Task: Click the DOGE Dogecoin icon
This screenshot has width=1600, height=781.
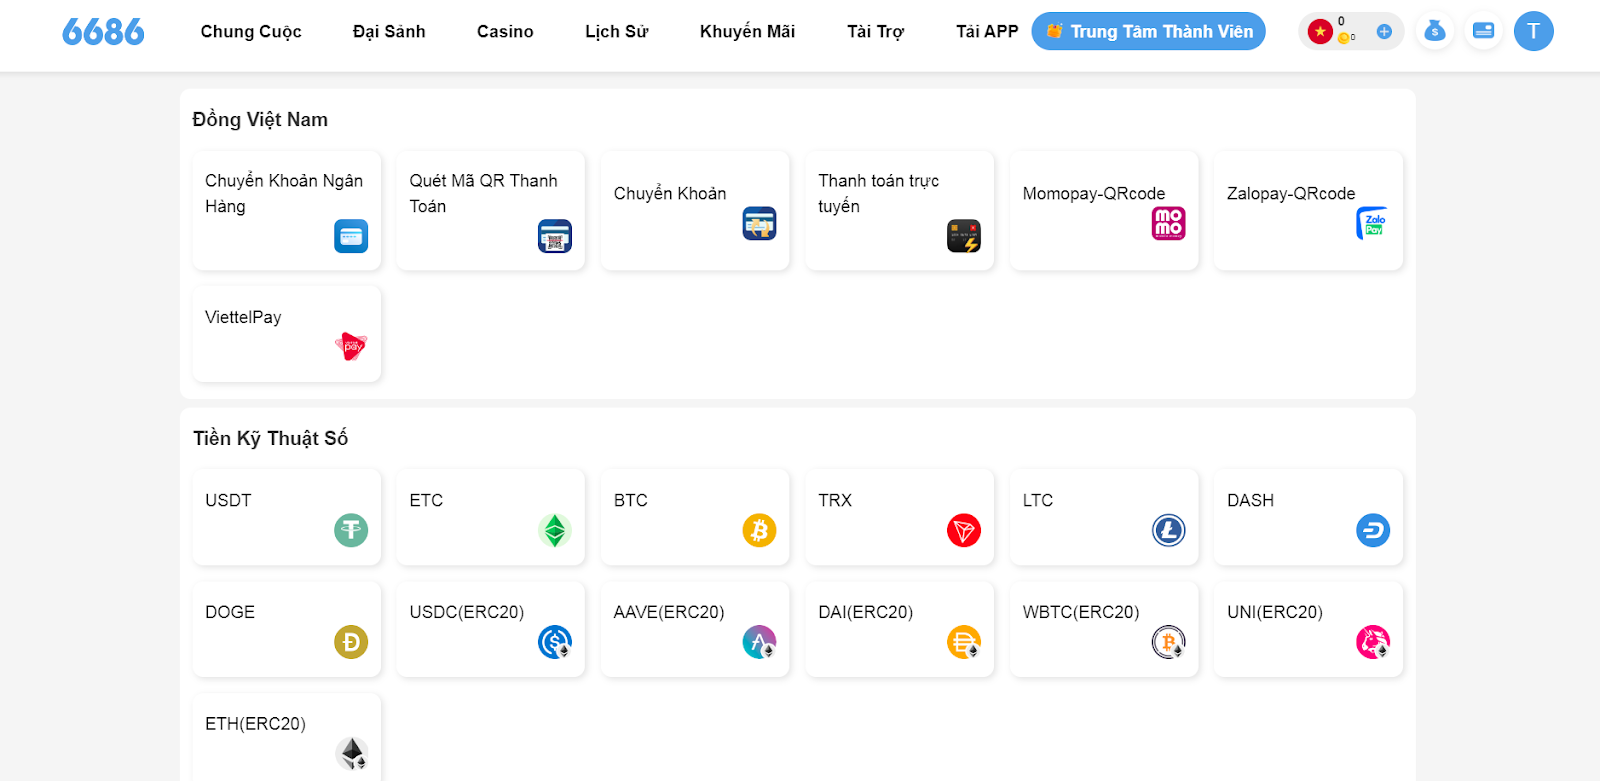Action: (x=351, y=642)
